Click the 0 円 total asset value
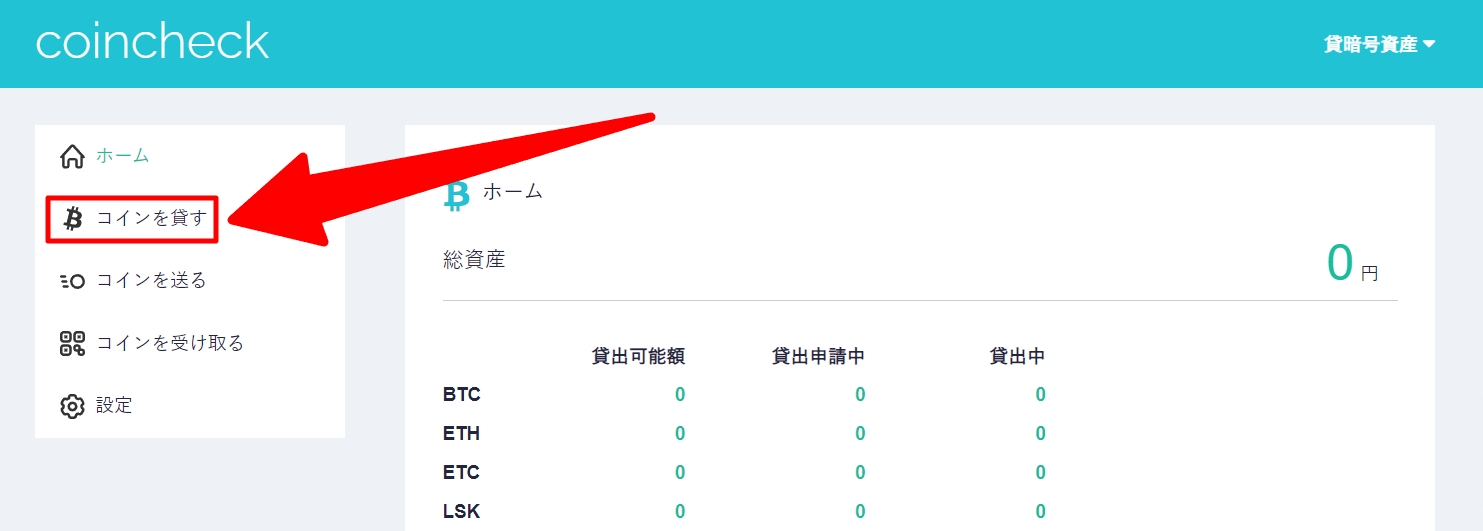This screenshot has height=531, width=1483. tap(1353, 263)
